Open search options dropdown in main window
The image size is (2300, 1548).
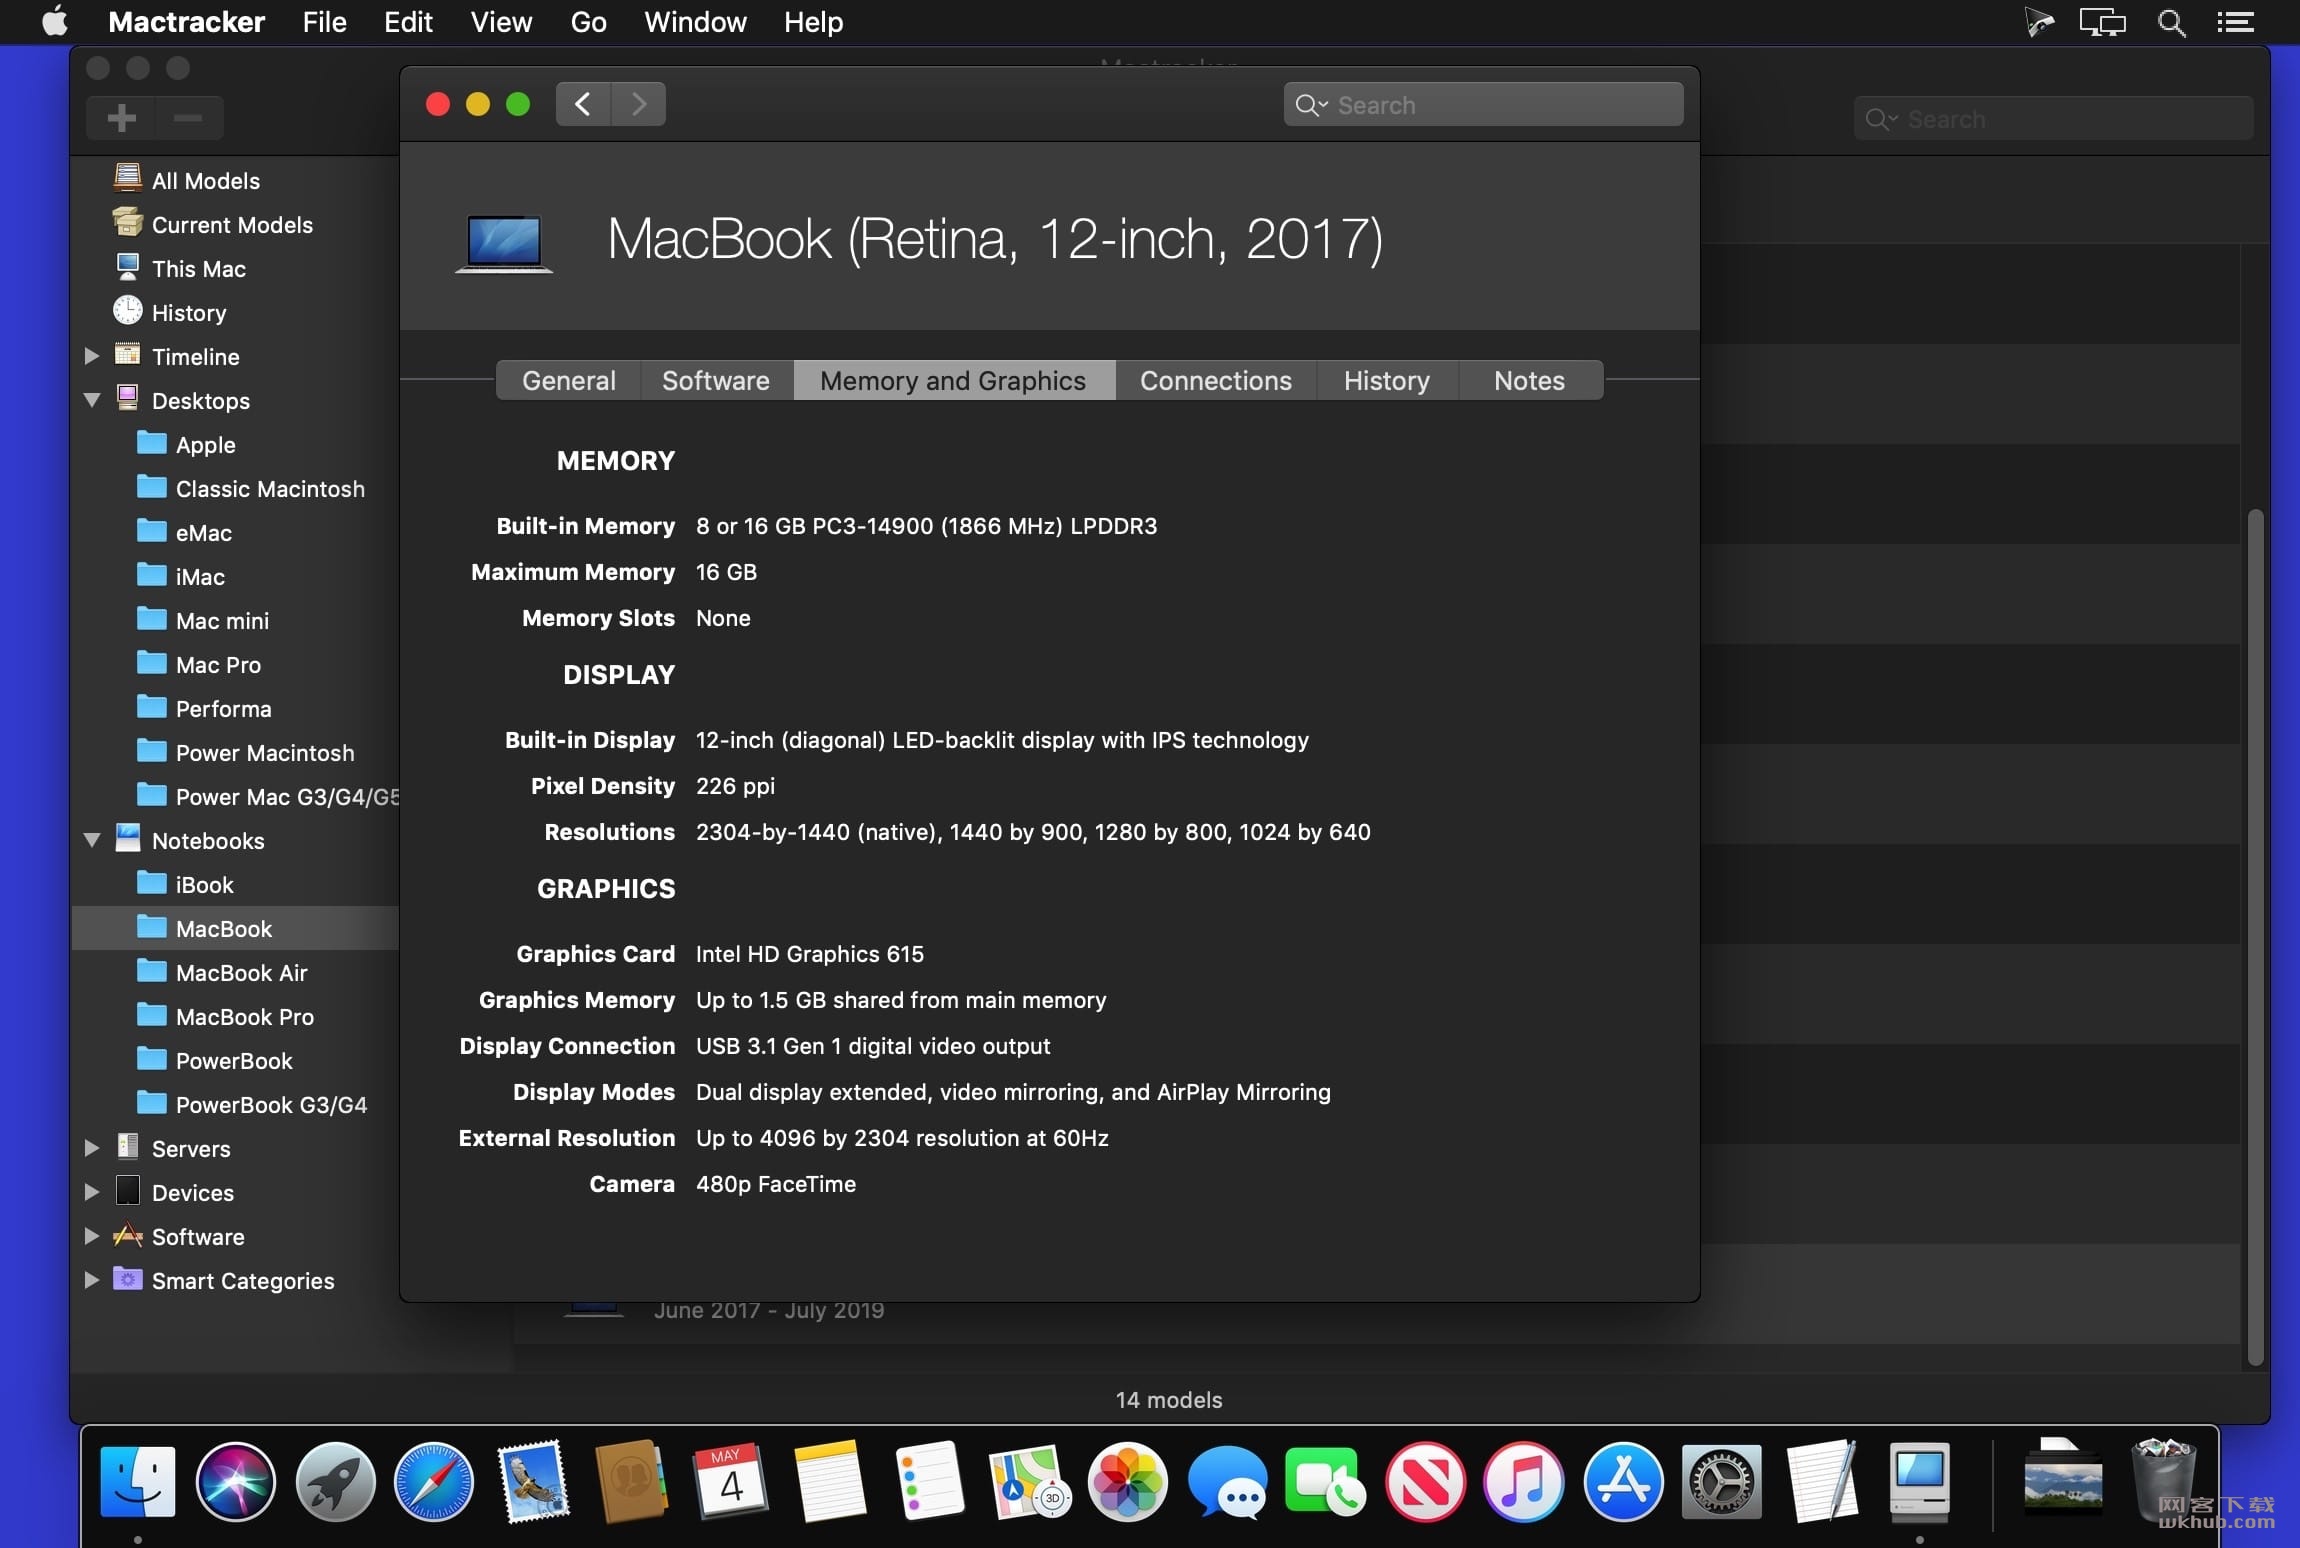[x=1882, y=119]
